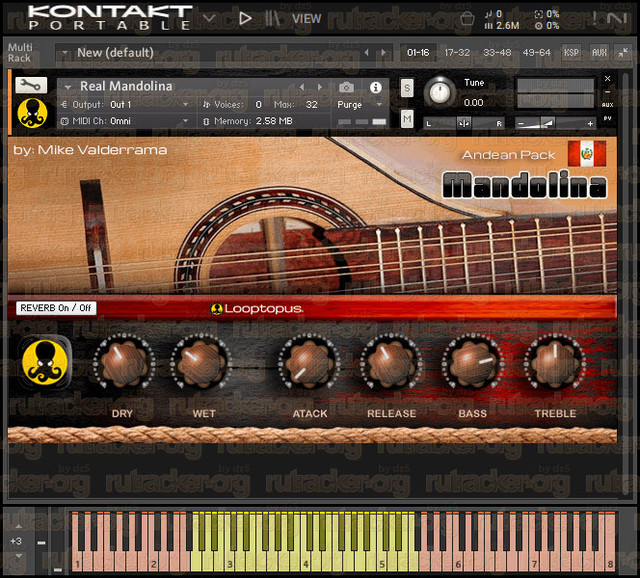Click the volume minus icon

pos(520,123)
